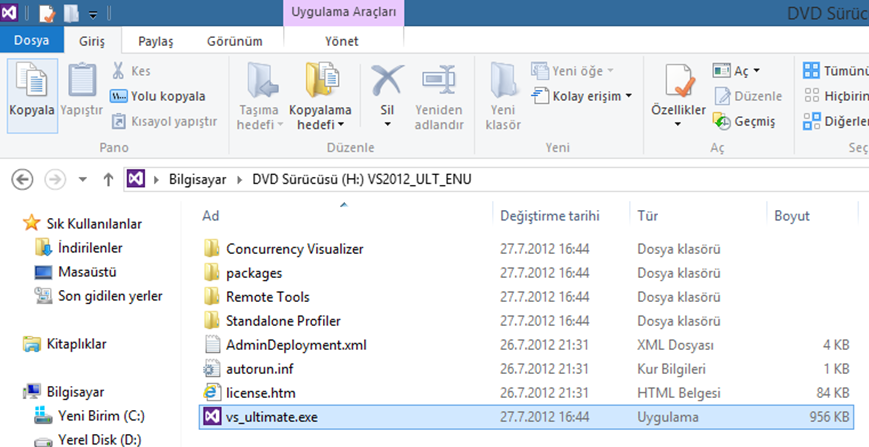The width and height of the screenshot is (869, 447).
Task: Click Bilgisayar in the address bar
Action: pos(197,179)
